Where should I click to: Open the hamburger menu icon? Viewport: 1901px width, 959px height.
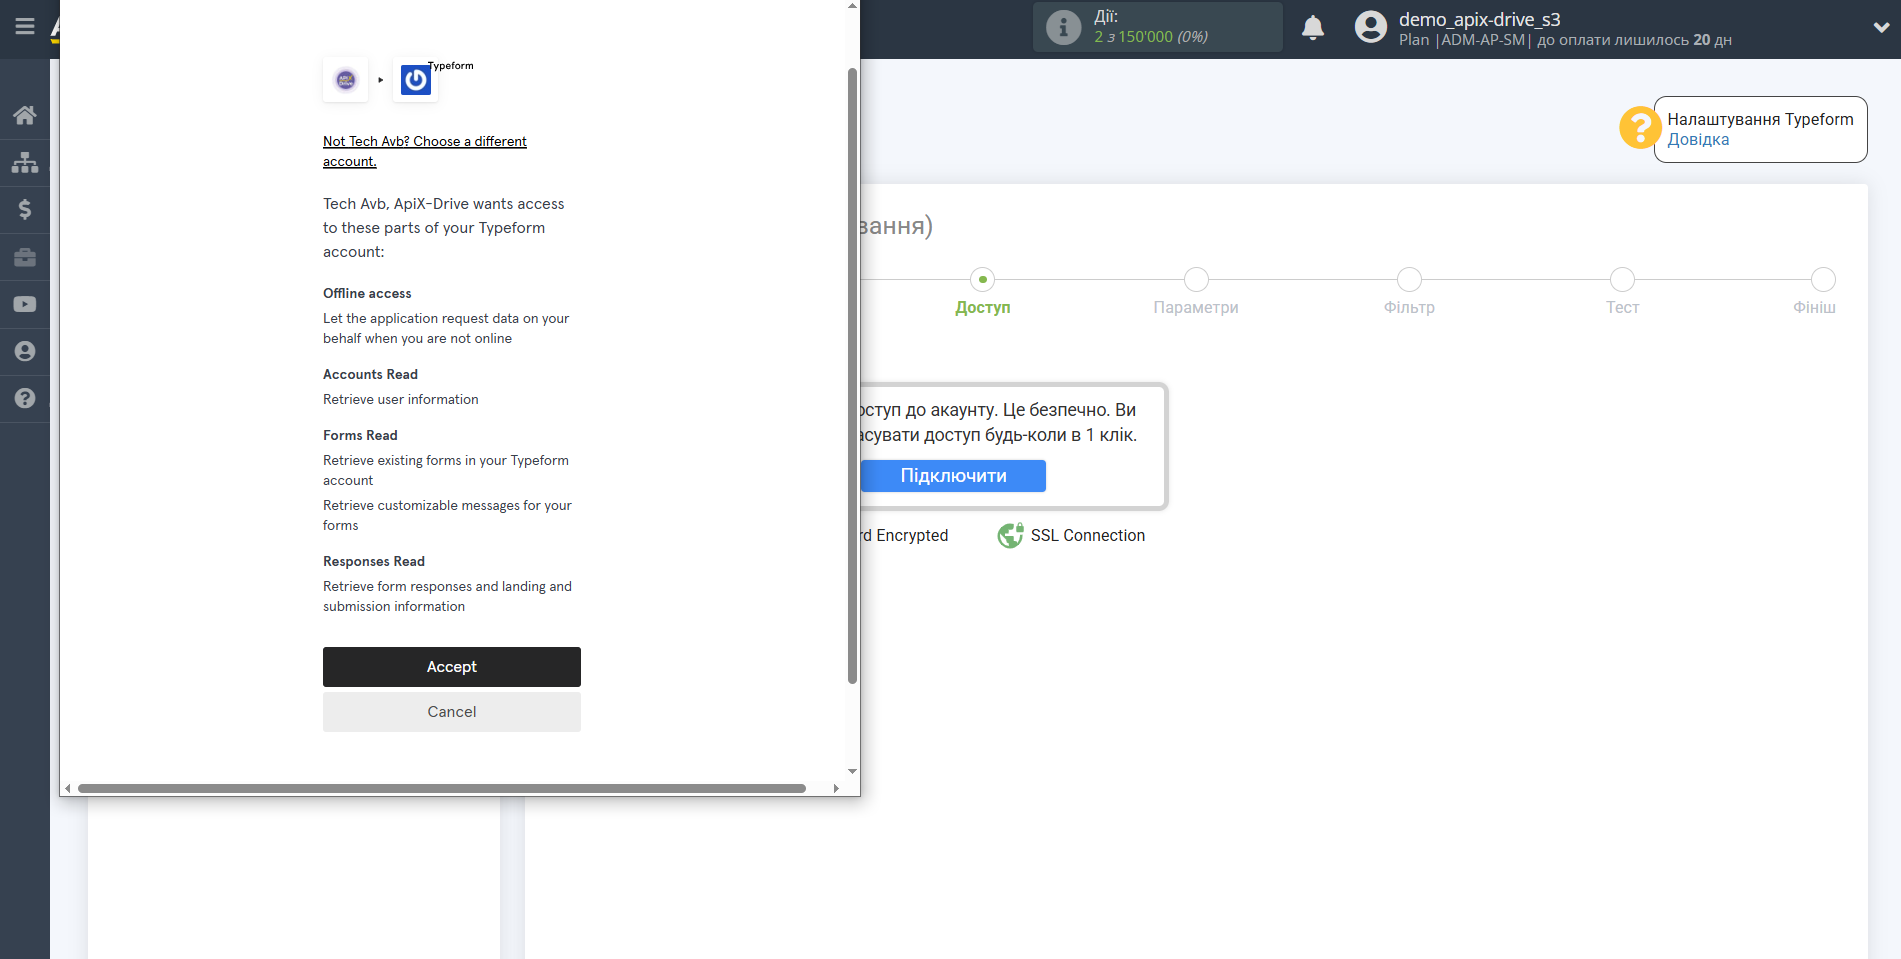pyautogui.click(x=25, y=27)
